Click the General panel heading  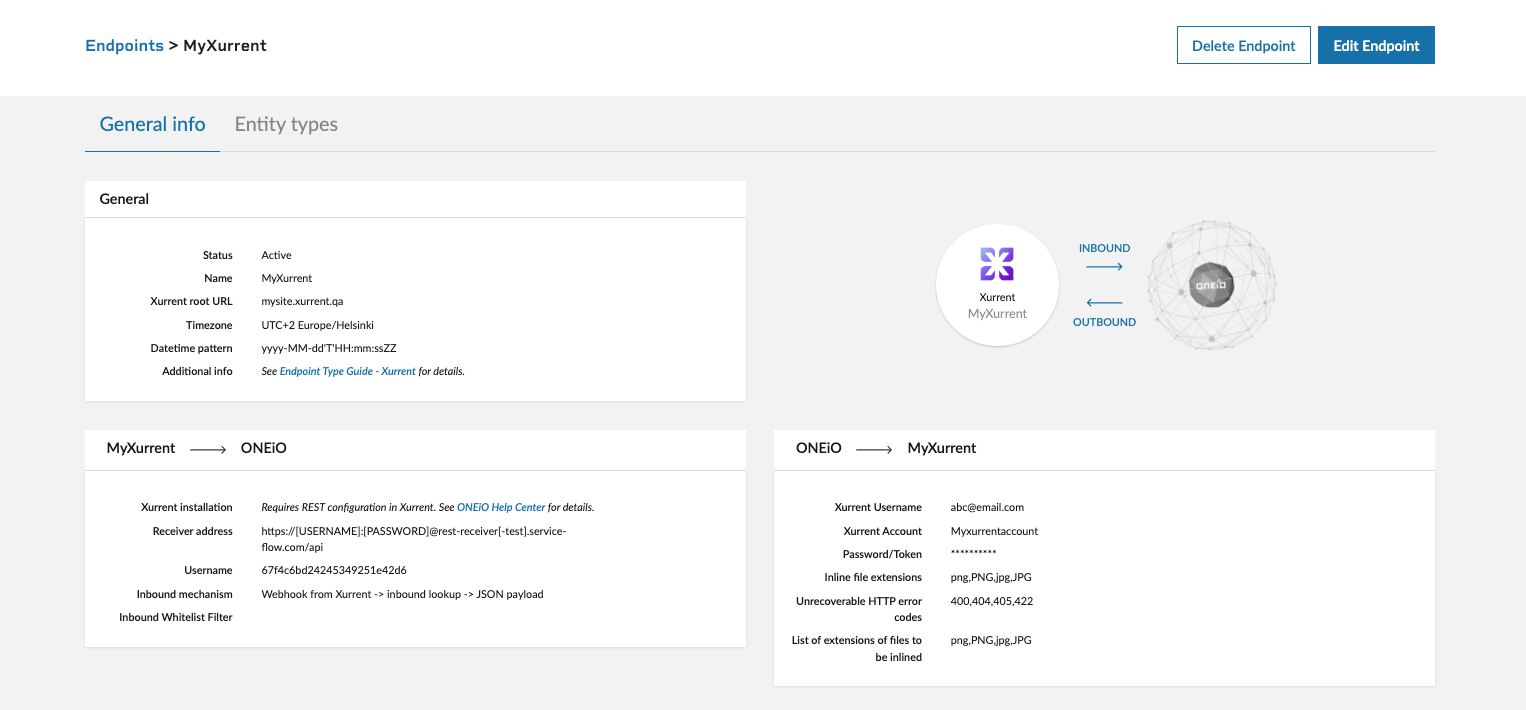point(124,199)
